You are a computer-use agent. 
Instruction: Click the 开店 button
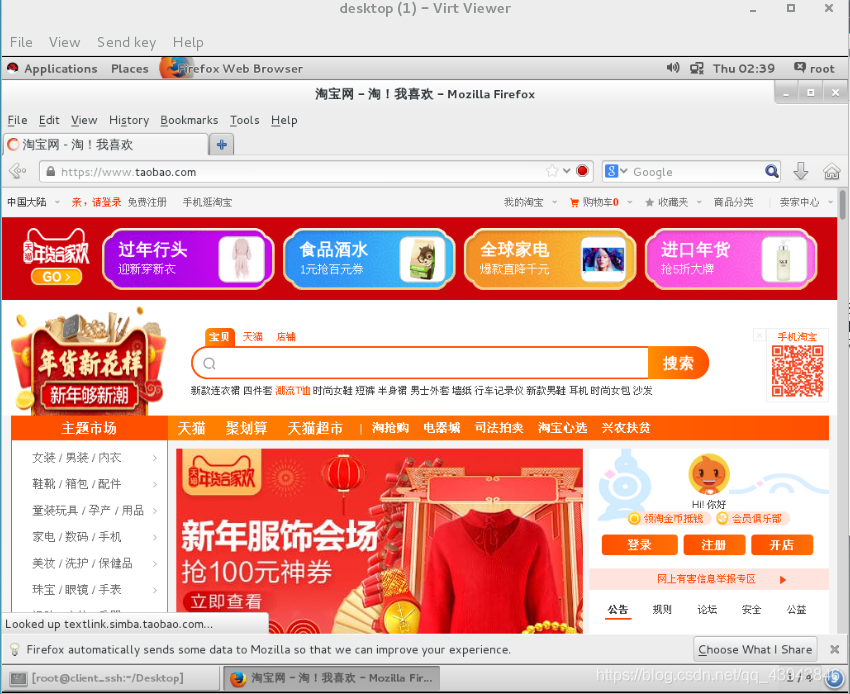point(782,545)
